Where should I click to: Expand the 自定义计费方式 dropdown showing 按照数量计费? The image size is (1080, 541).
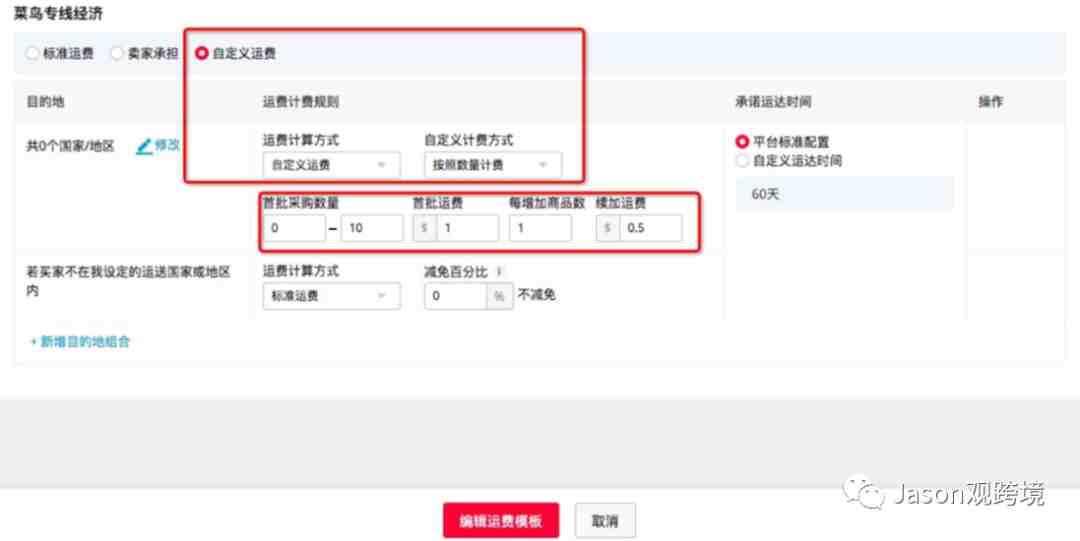coord(492,165)
